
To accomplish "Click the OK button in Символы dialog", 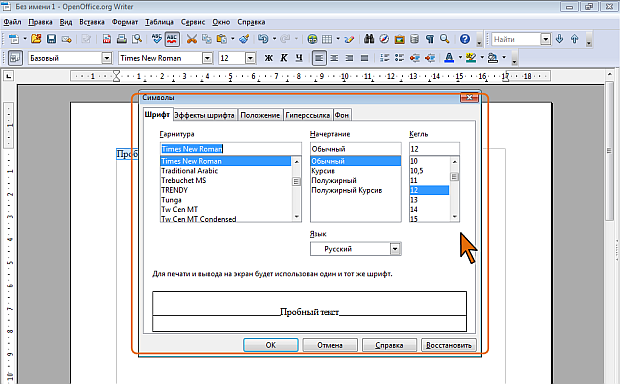I will tap(271, 345).
